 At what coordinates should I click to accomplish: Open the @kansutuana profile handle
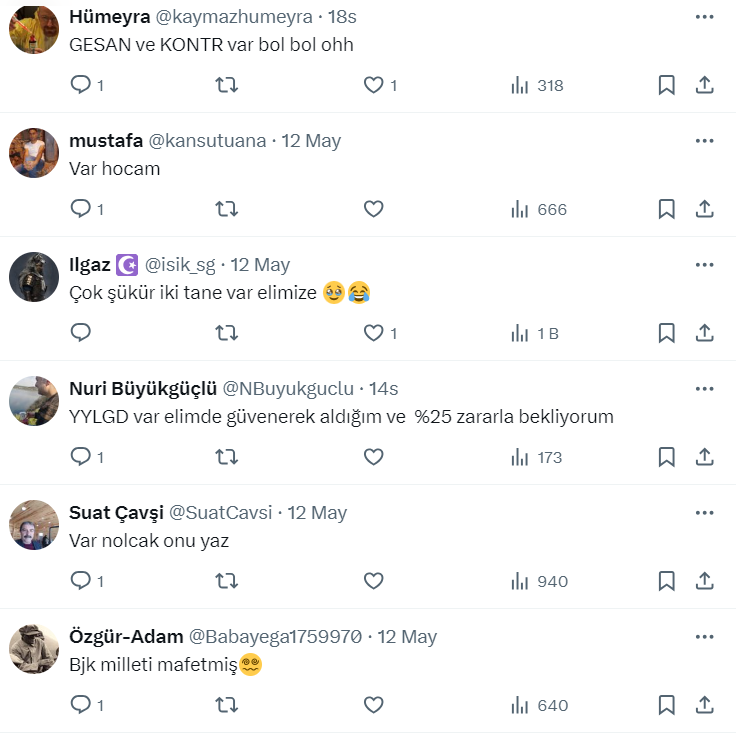tap(207, 141)
